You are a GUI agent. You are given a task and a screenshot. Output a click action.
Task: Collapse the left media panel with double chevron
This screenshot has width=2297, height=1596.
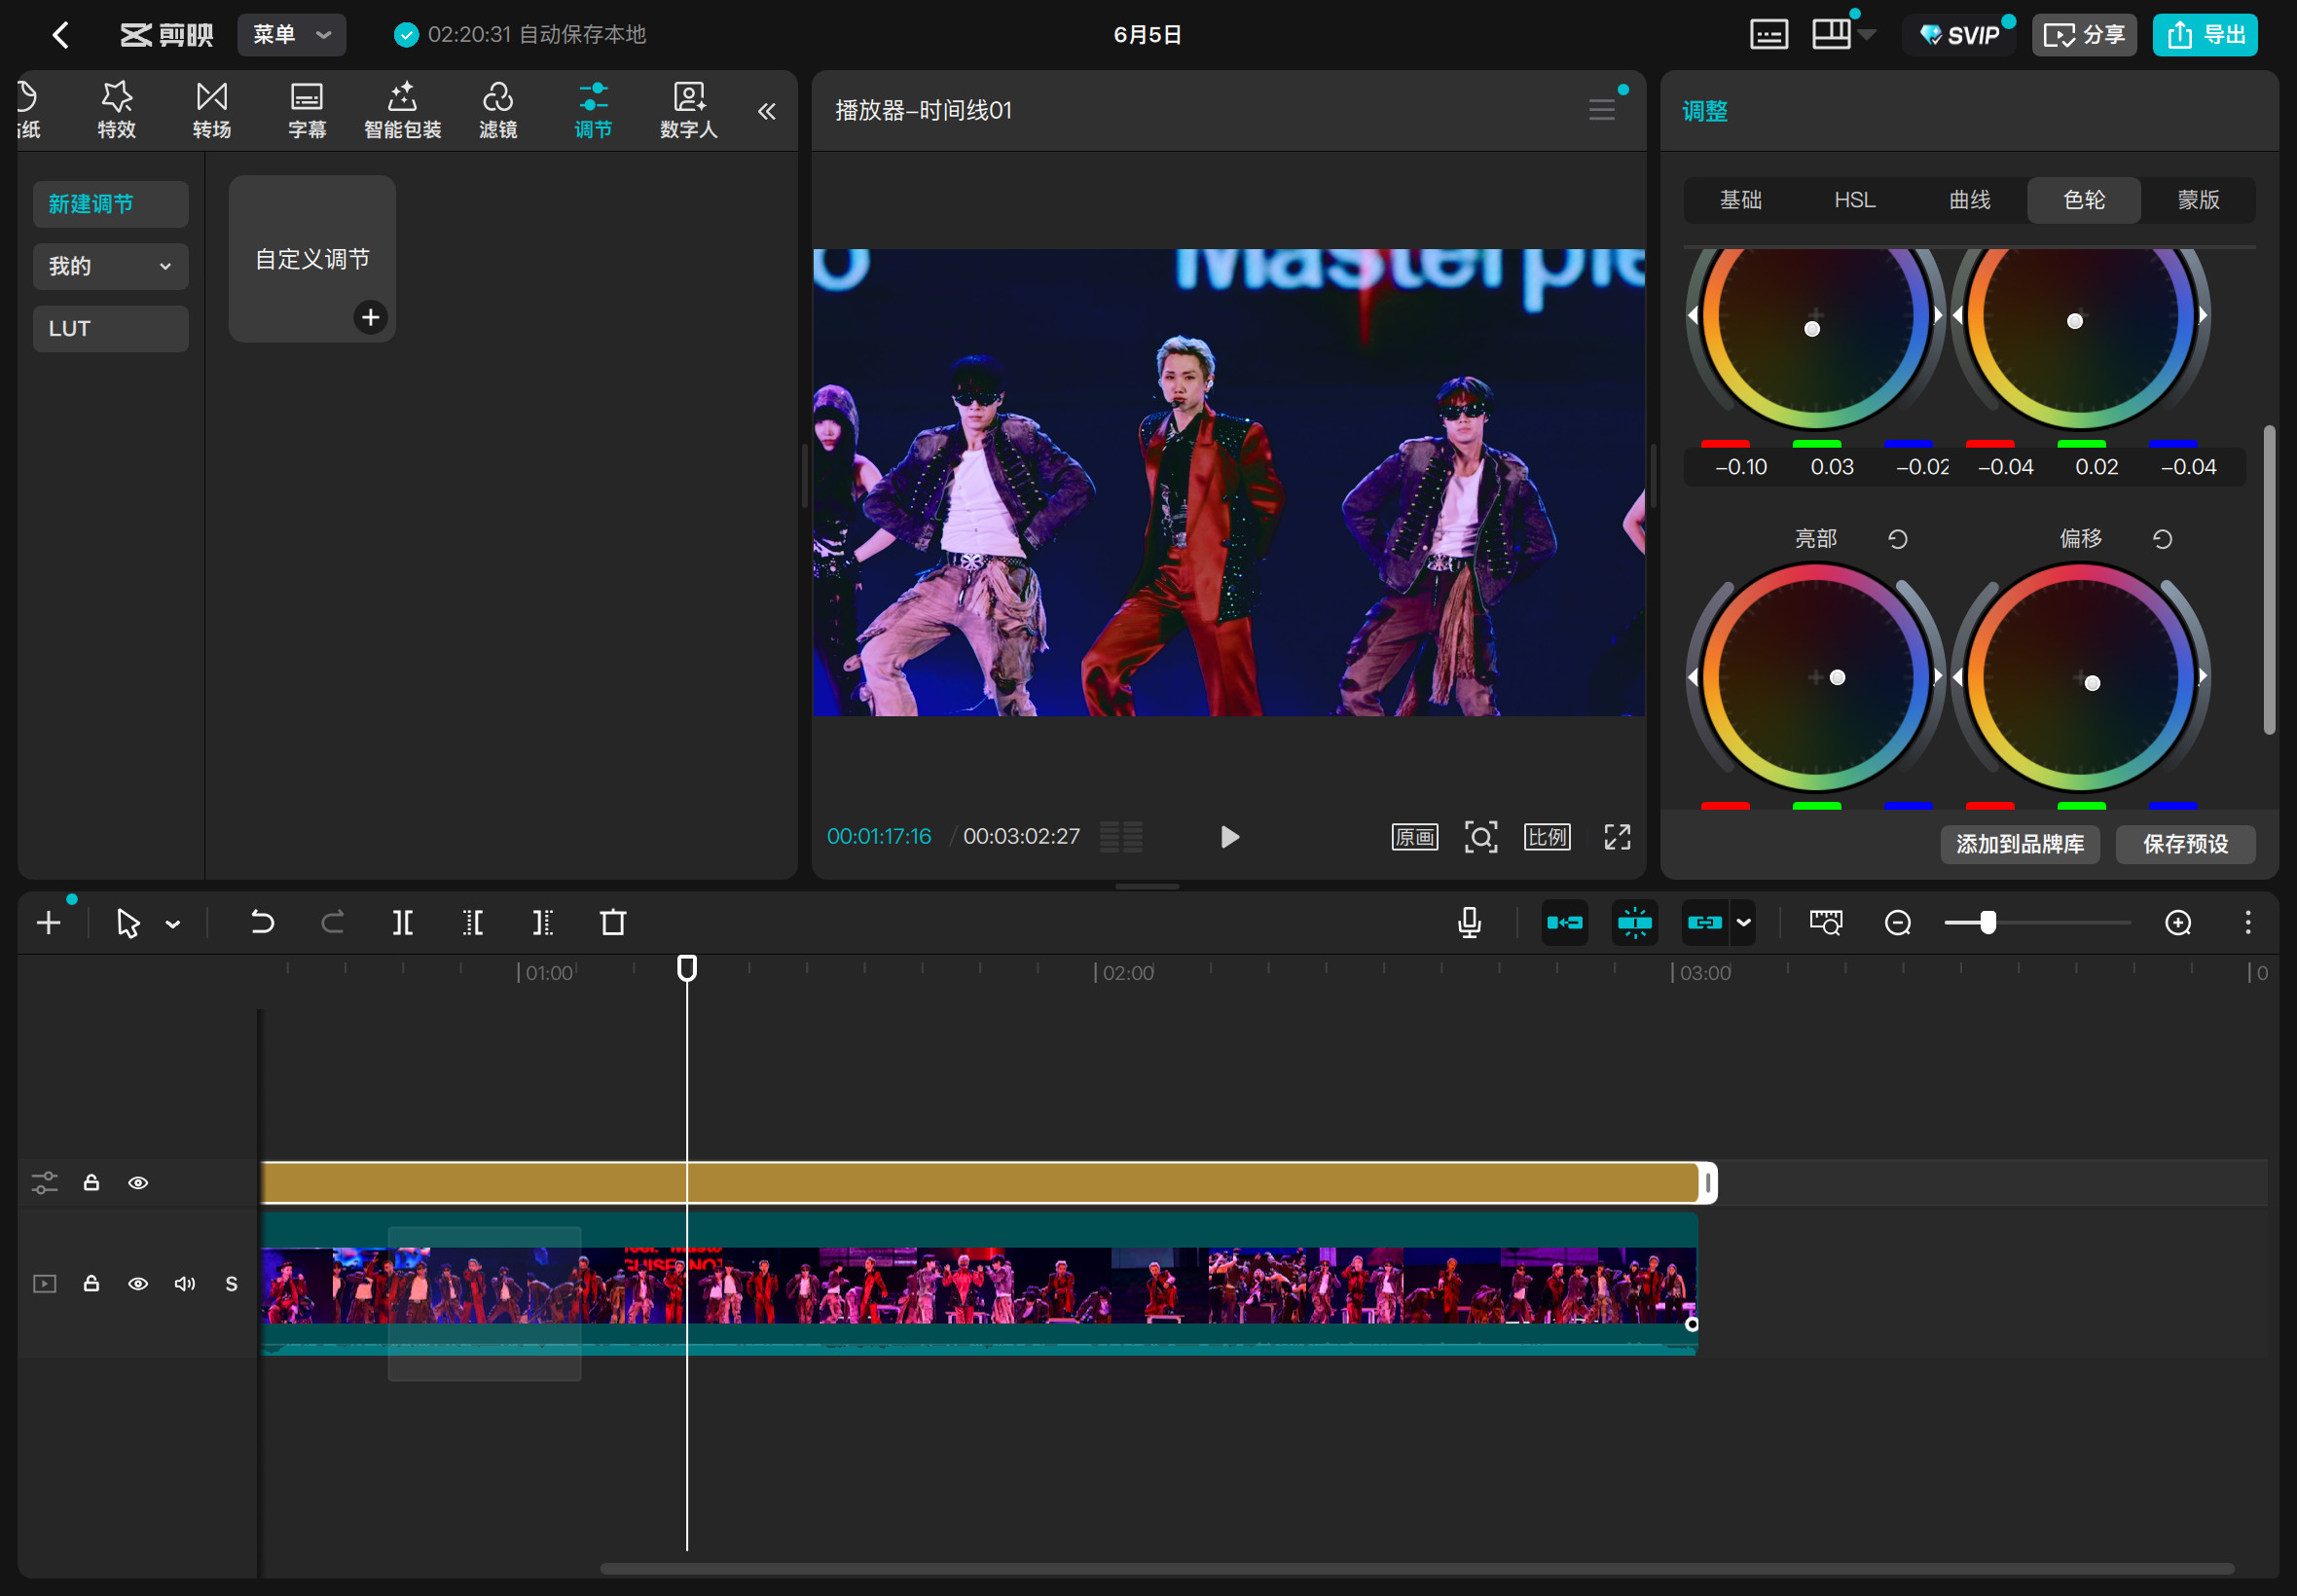tap(767, 111)
